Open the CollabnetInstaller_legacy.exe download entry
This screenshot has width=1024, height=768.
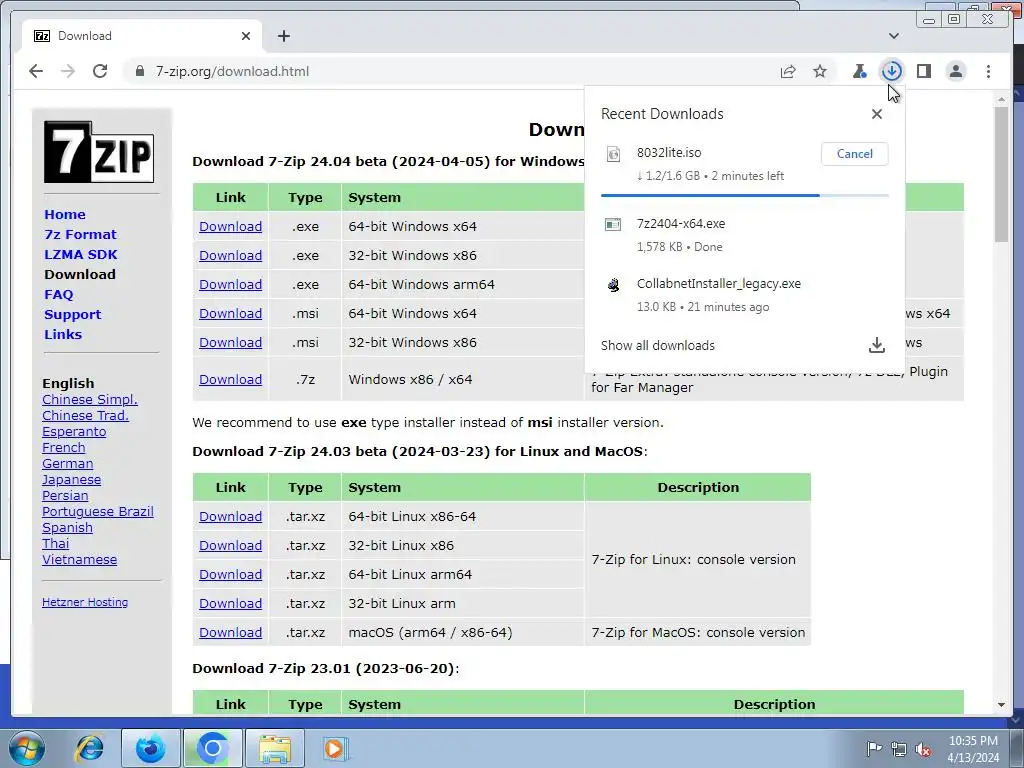point(744,295)
